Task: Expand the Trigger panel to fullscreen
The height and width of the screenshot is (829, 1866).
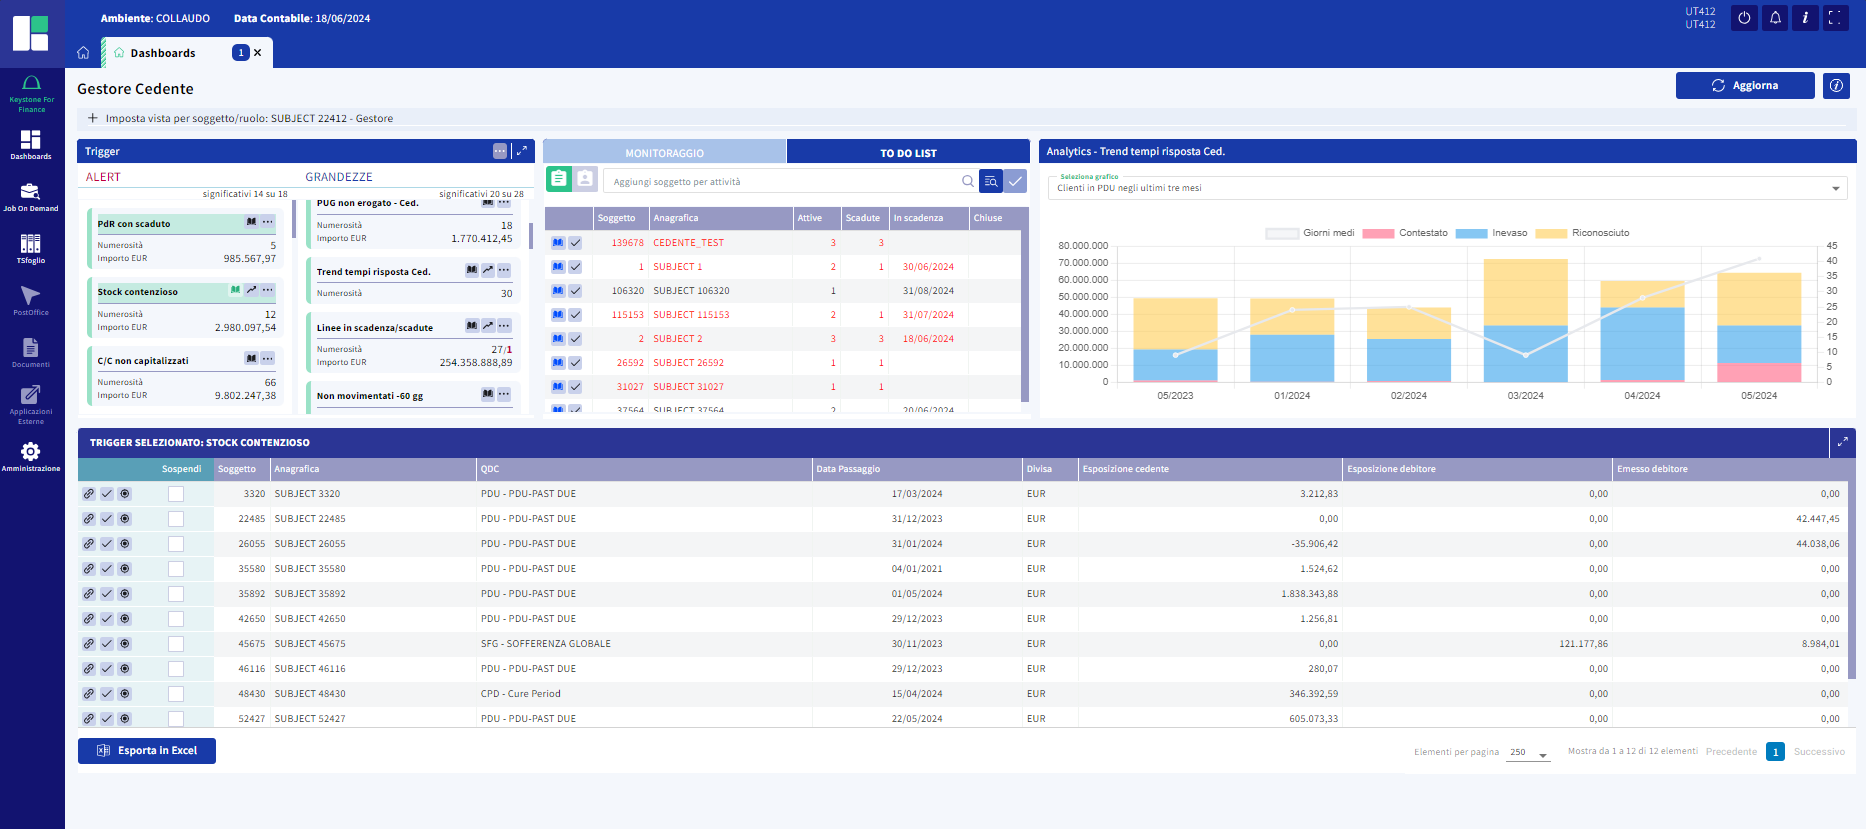Action: click(522, 151)
